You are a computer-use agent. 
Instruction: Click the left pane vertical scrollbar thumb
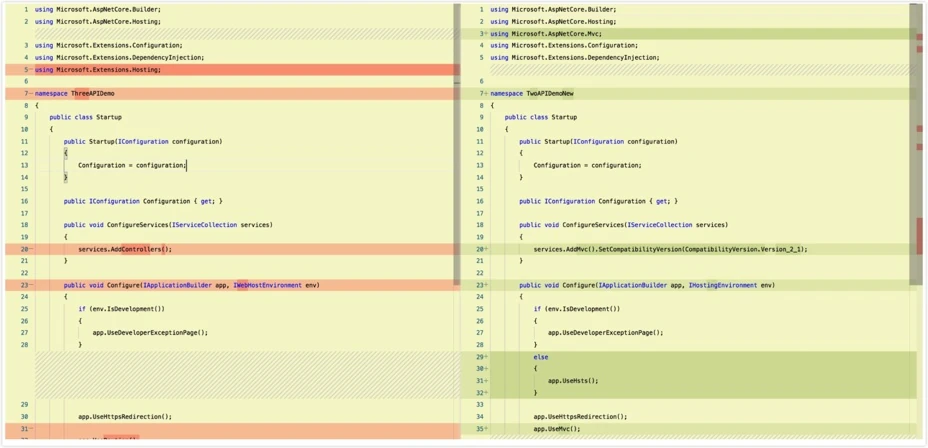pyautogui.click(x=457, y=145)
